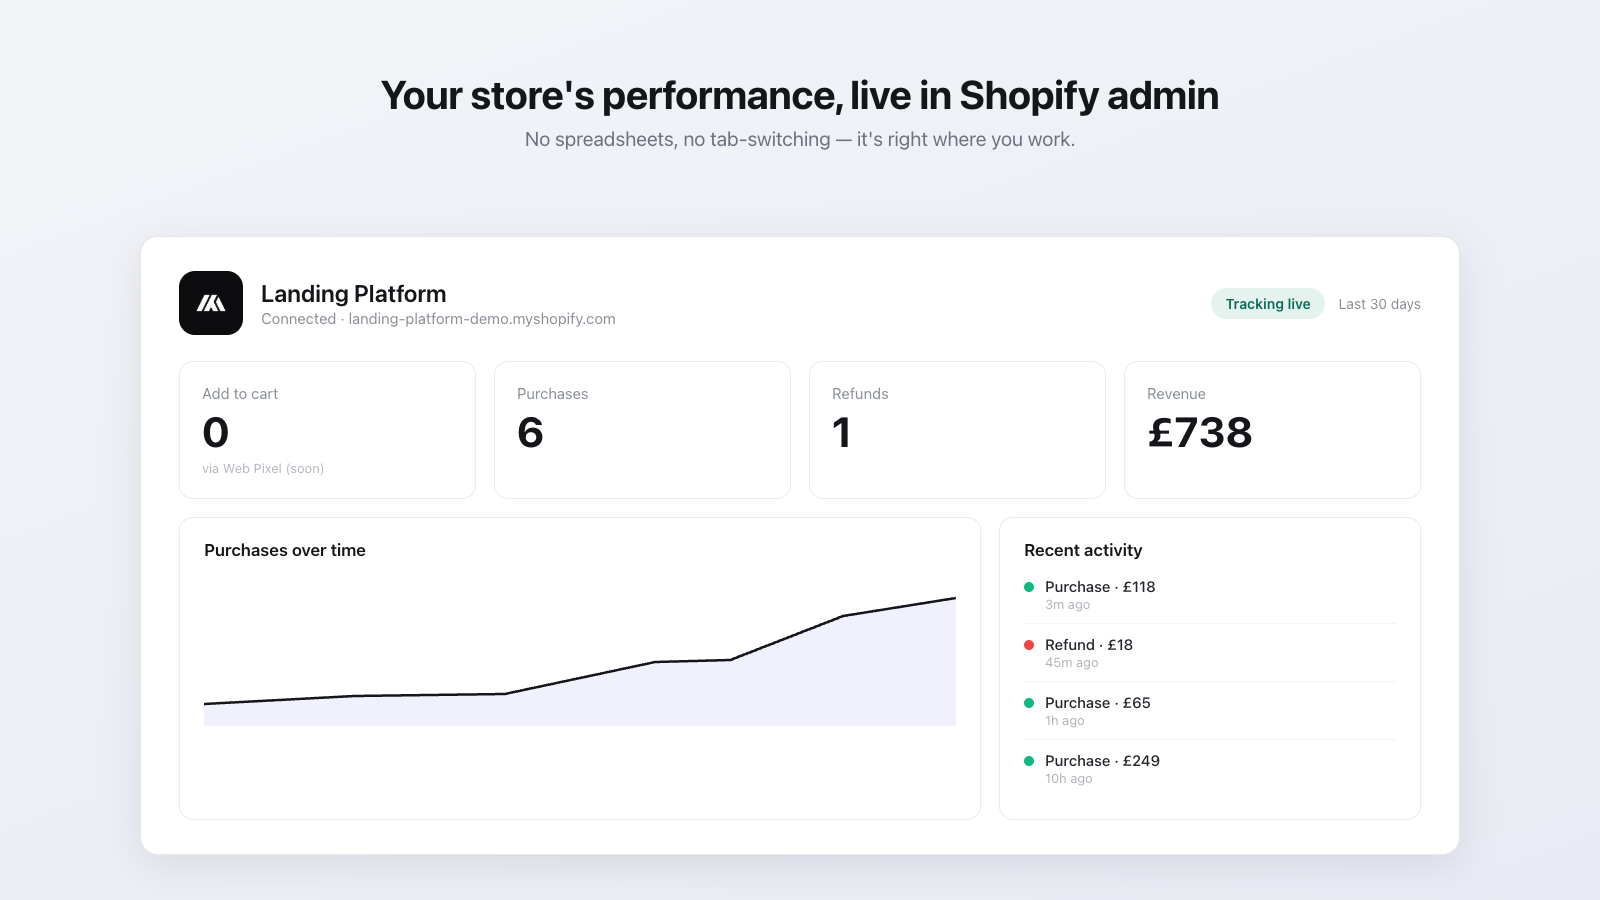
Task: Click the Purchases over time heading
Action: coord(285,550)
